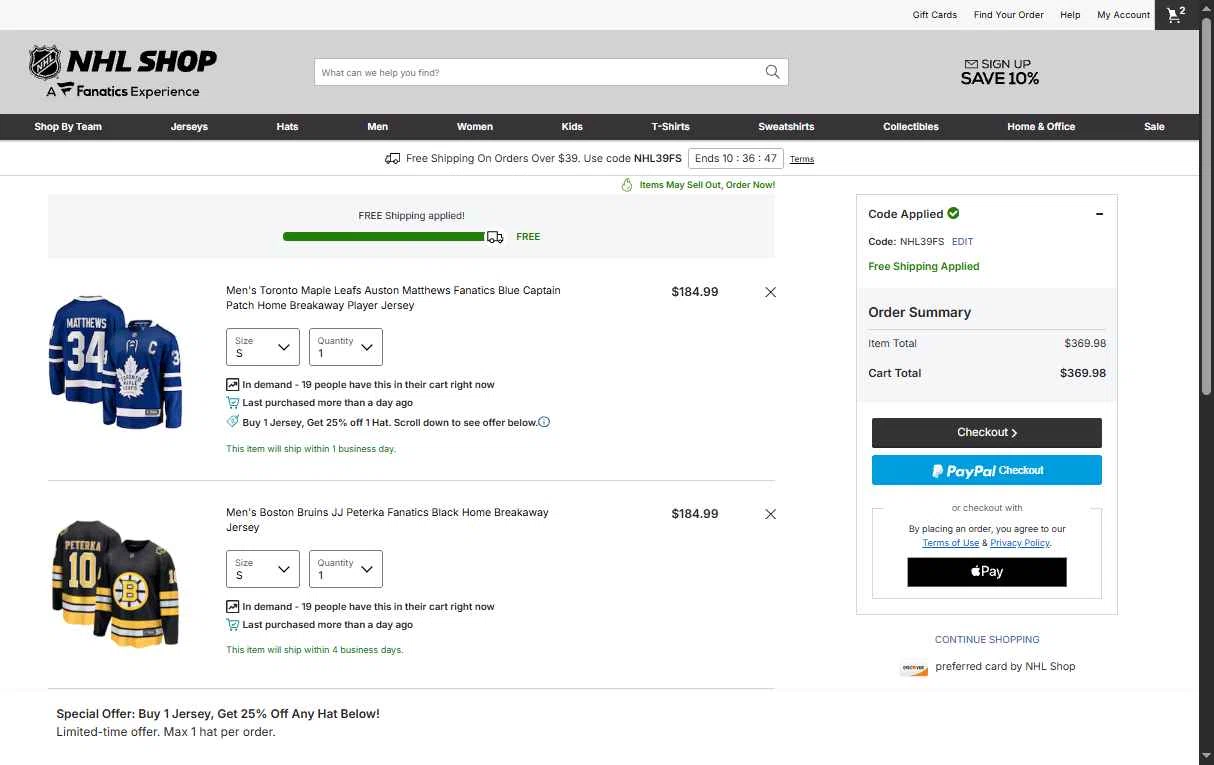Click the free shipping green progress bar
This screenshot has height=765, width=1214.
(x=384, y=237)
